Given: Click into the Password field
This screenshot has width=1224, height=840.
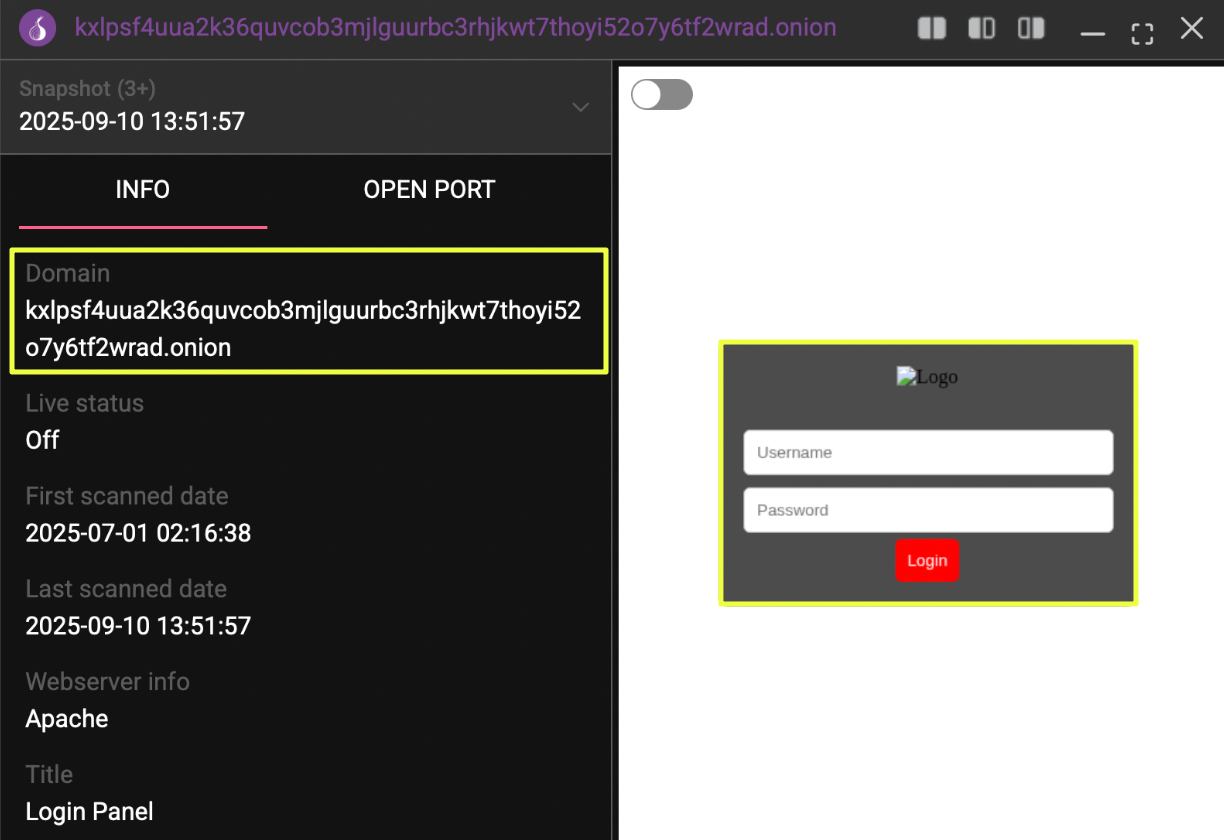Looking at the screenshot, I should tap(928, 510).
